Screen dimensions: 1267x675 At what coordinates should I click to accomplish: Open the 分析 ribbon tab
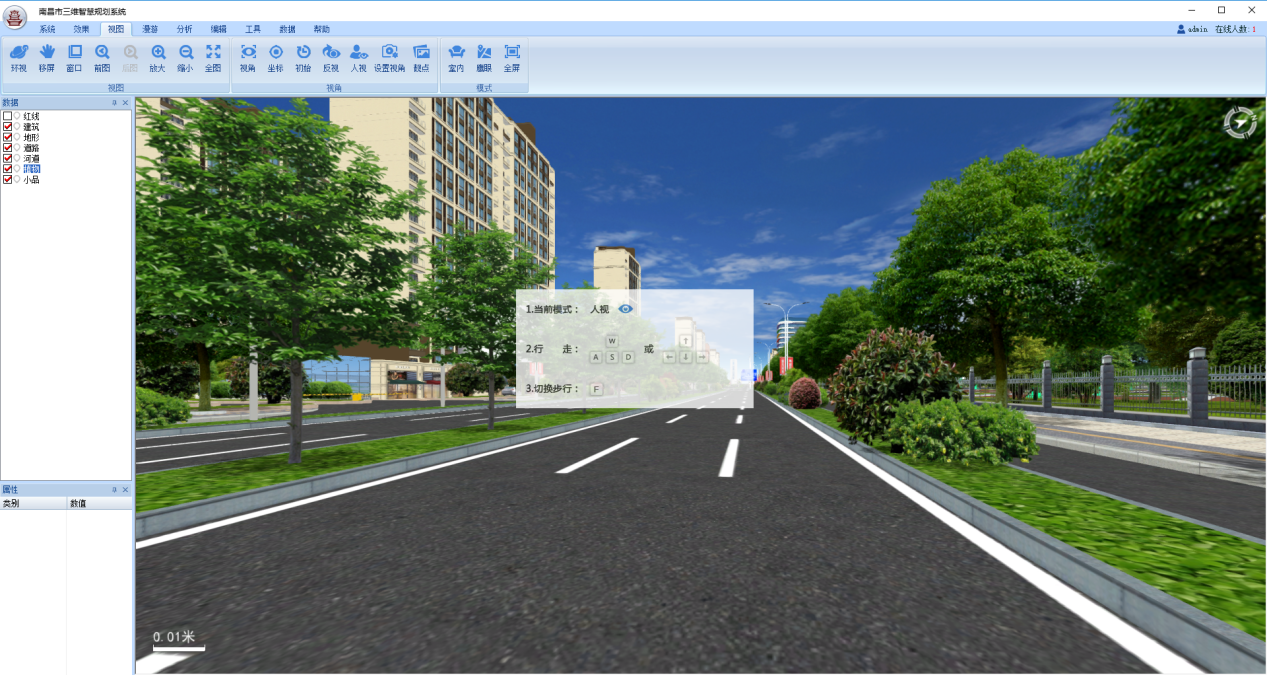[x=184, y=29]
